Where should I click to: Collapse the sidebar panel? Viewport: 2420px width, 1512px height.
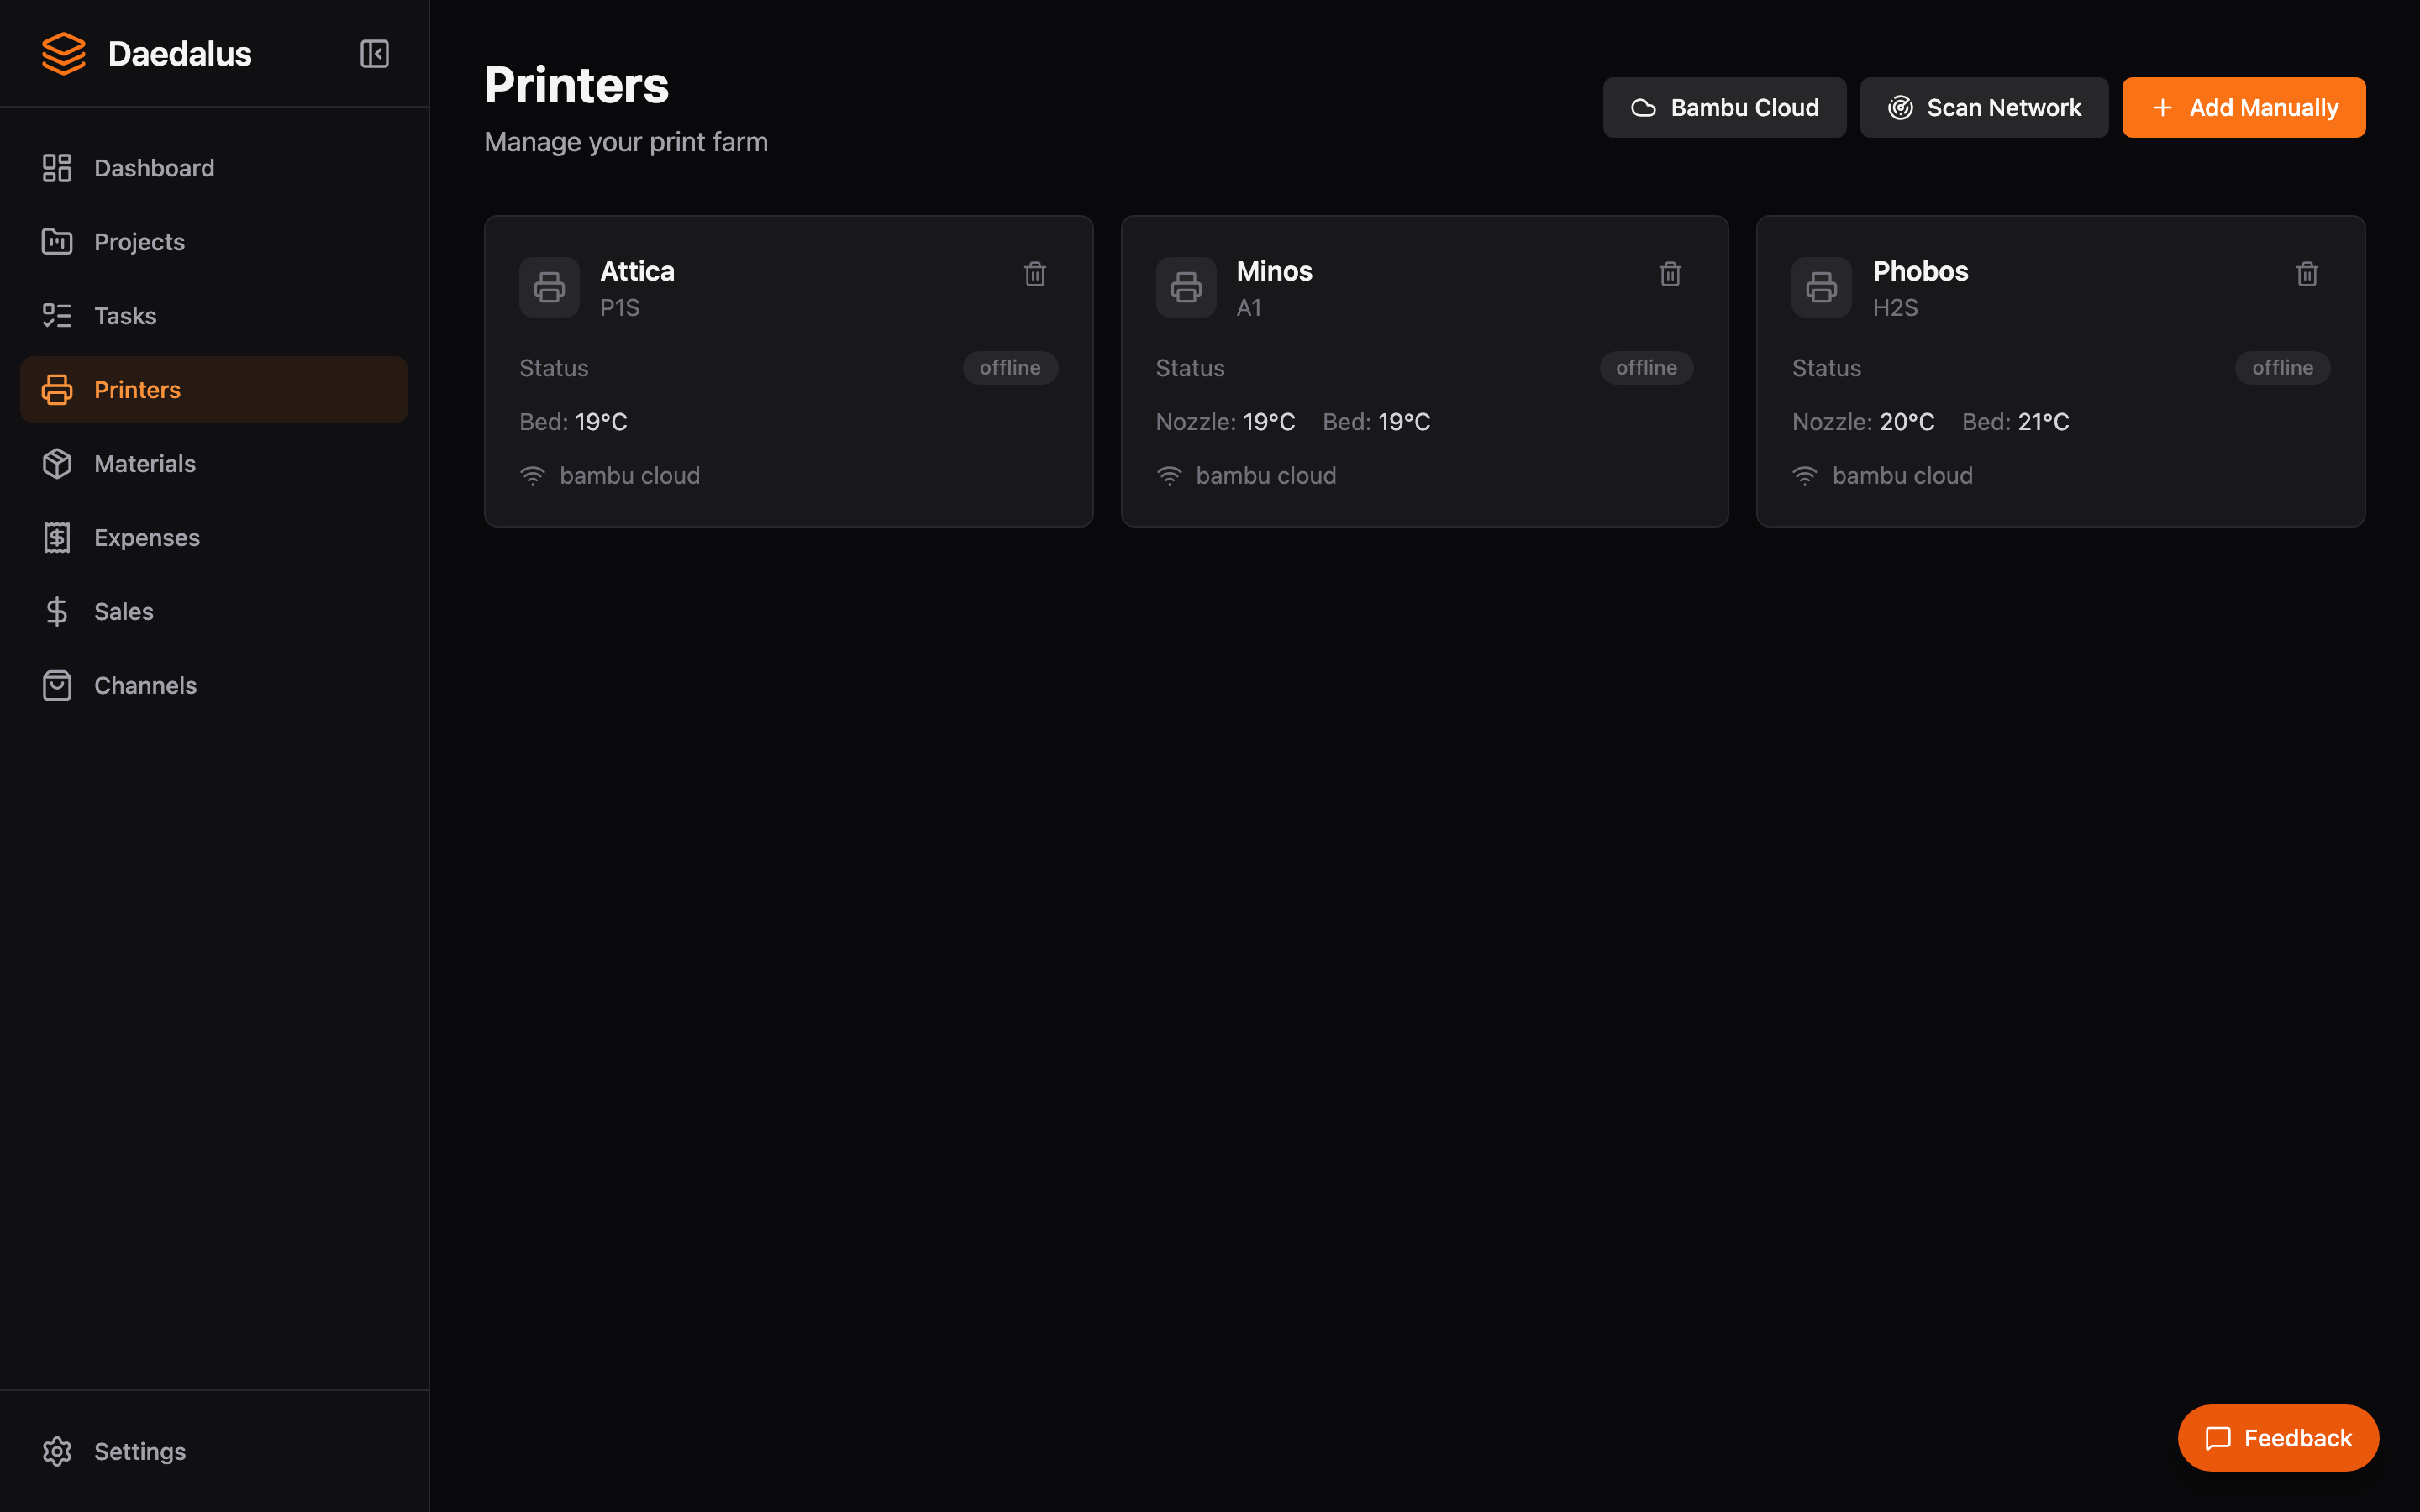(x=374, y=54)
